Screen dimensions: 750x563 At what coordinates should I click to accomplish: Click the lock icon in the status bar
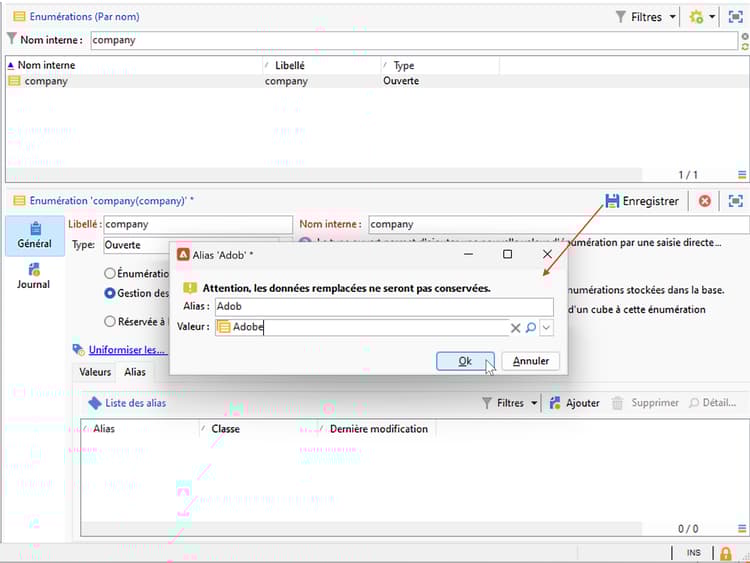tap(726, 553)
